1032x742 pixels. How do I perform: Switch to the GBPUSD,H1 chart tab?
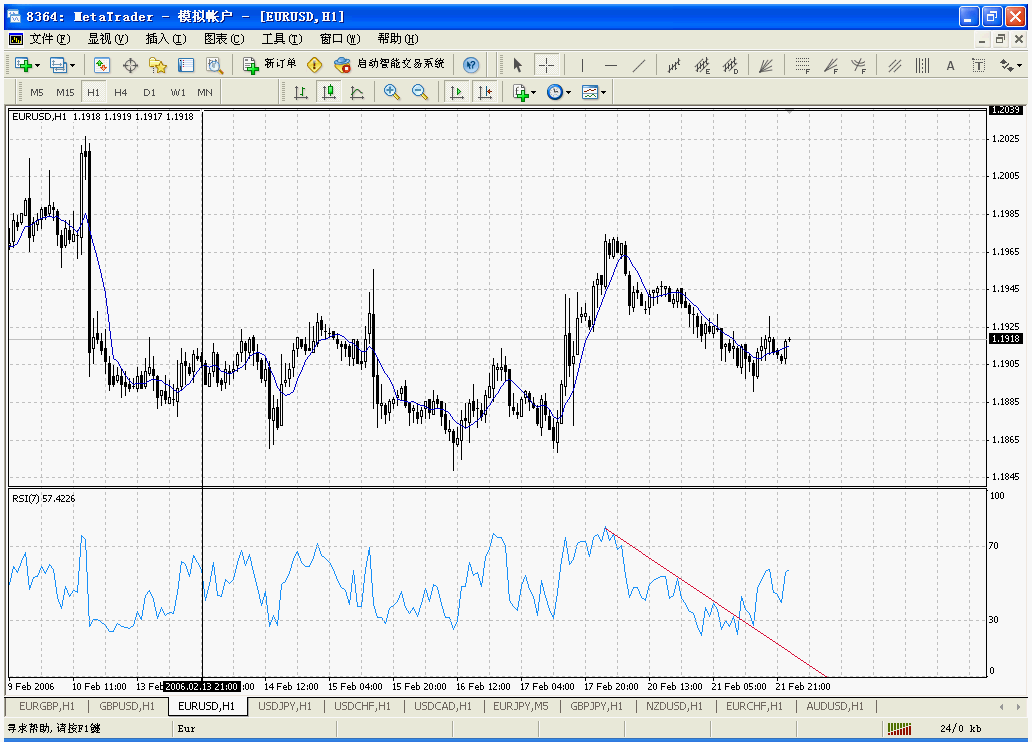pyautogui.click(x=127, y=706)
